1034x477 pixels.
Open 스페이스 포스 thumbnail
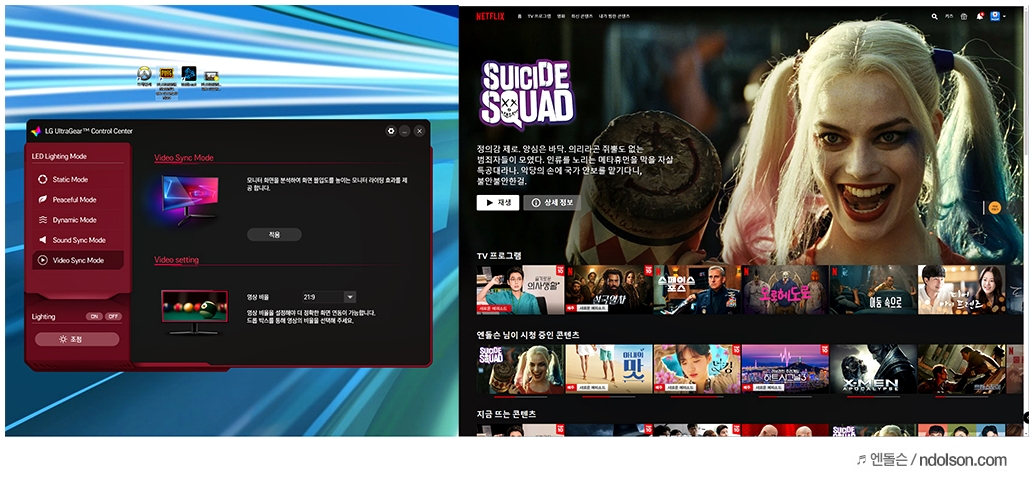(697, 290)
